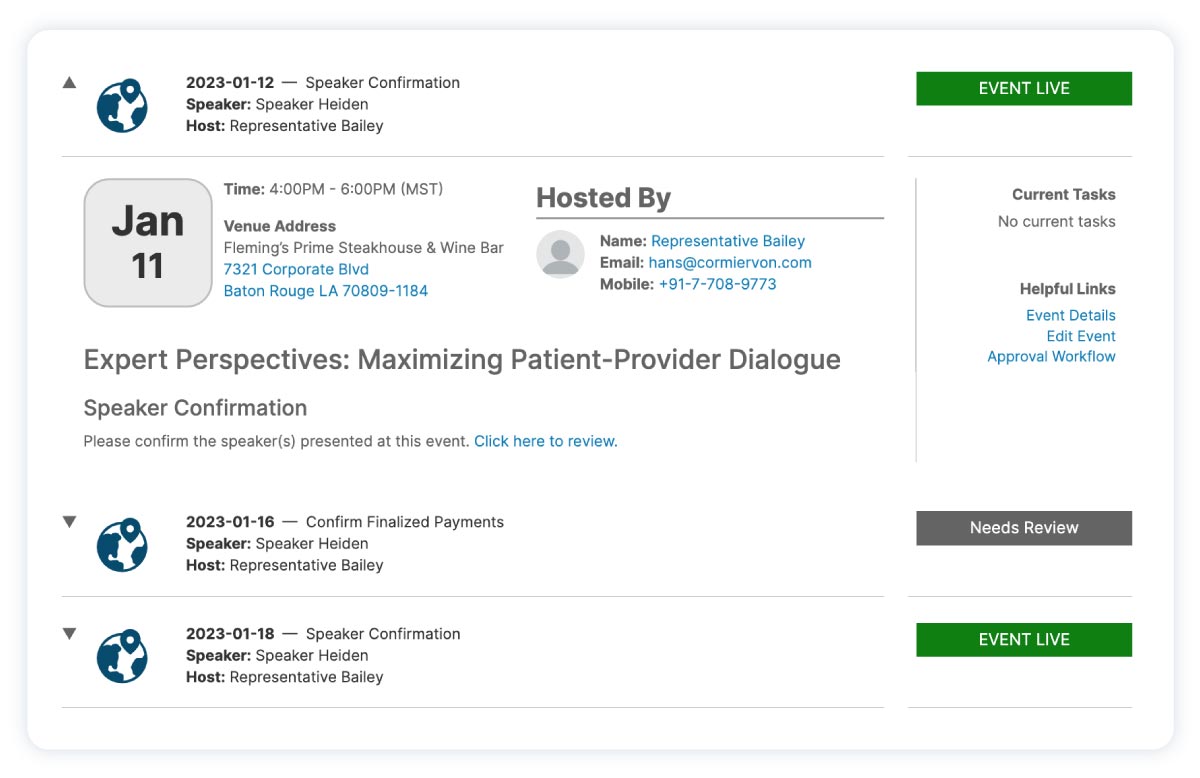Click the globe icon beside the 2023-01-18 event
This screenshot has width=1200, height=778.
click(x=121, y=656)
